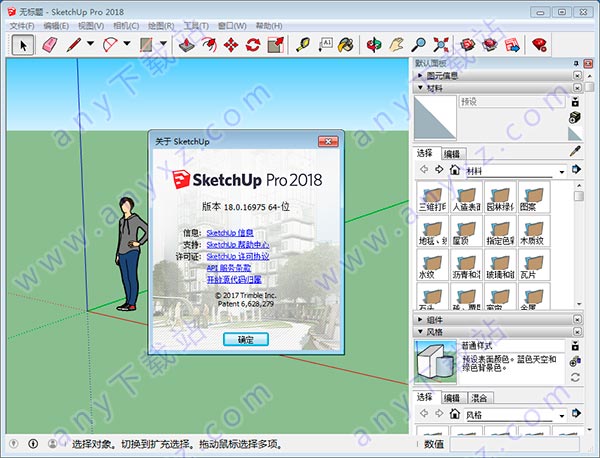Image resolution: width=600 pixels, height=458 pixels.
Task: Open the 编辑(E) menu
Action: [56, 26]
